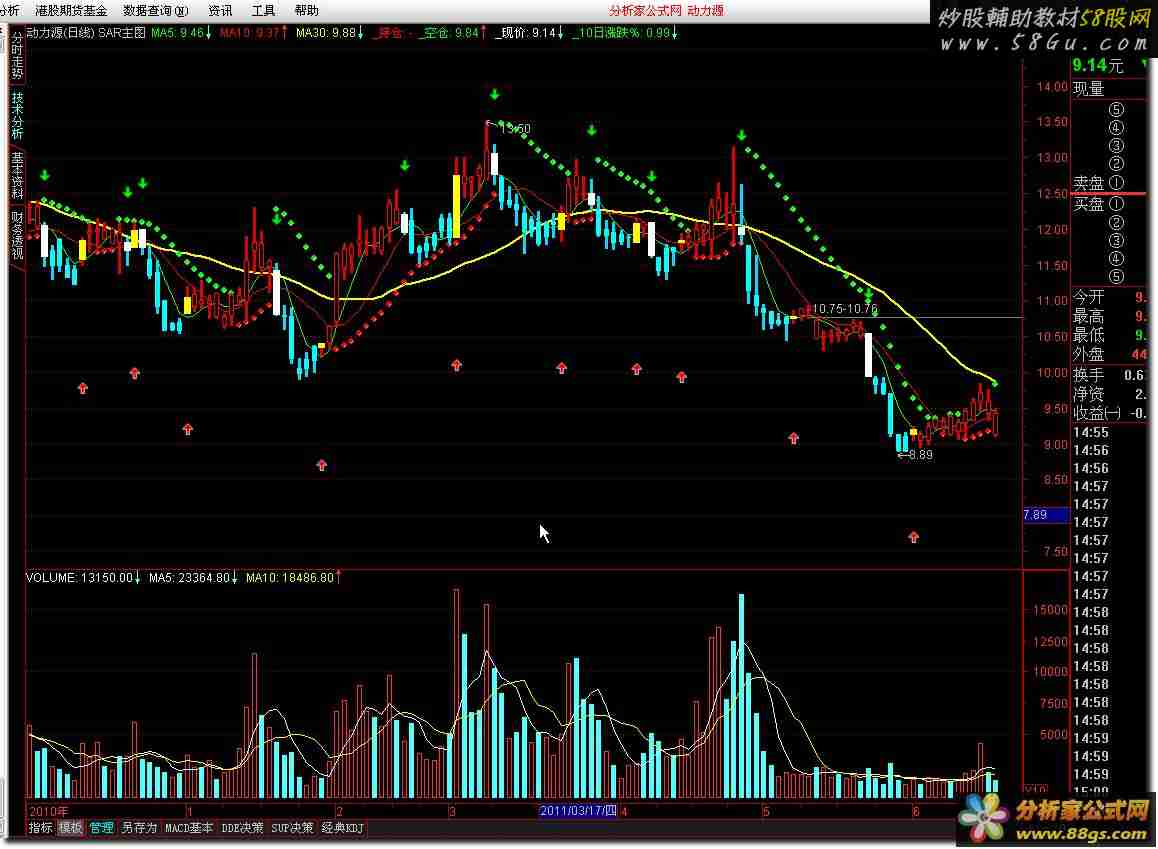Click the 10.75-10.76 gap annotation

[x=845, y=309]
